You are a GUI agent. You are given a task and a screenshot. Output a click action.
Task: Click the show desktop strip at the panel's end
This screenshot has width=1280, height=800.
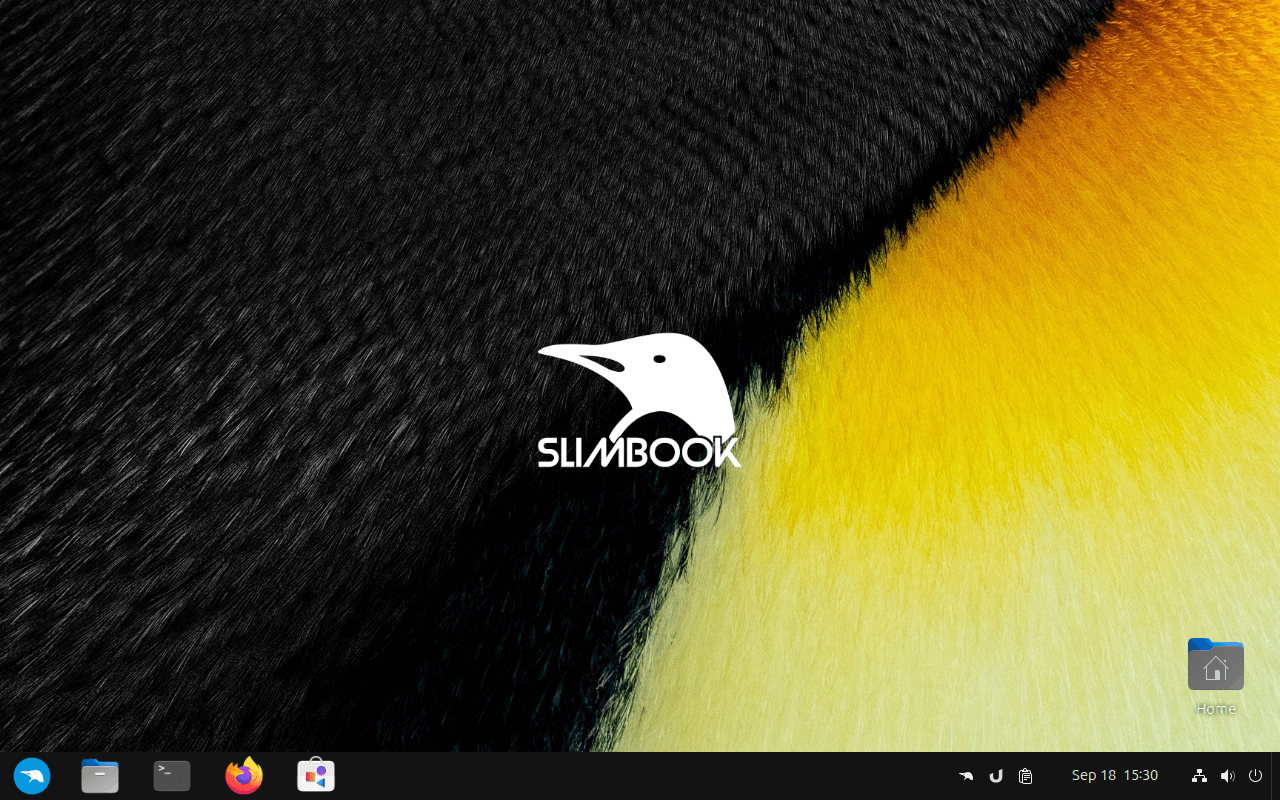pyautogui.click(x=1275, y=776)
